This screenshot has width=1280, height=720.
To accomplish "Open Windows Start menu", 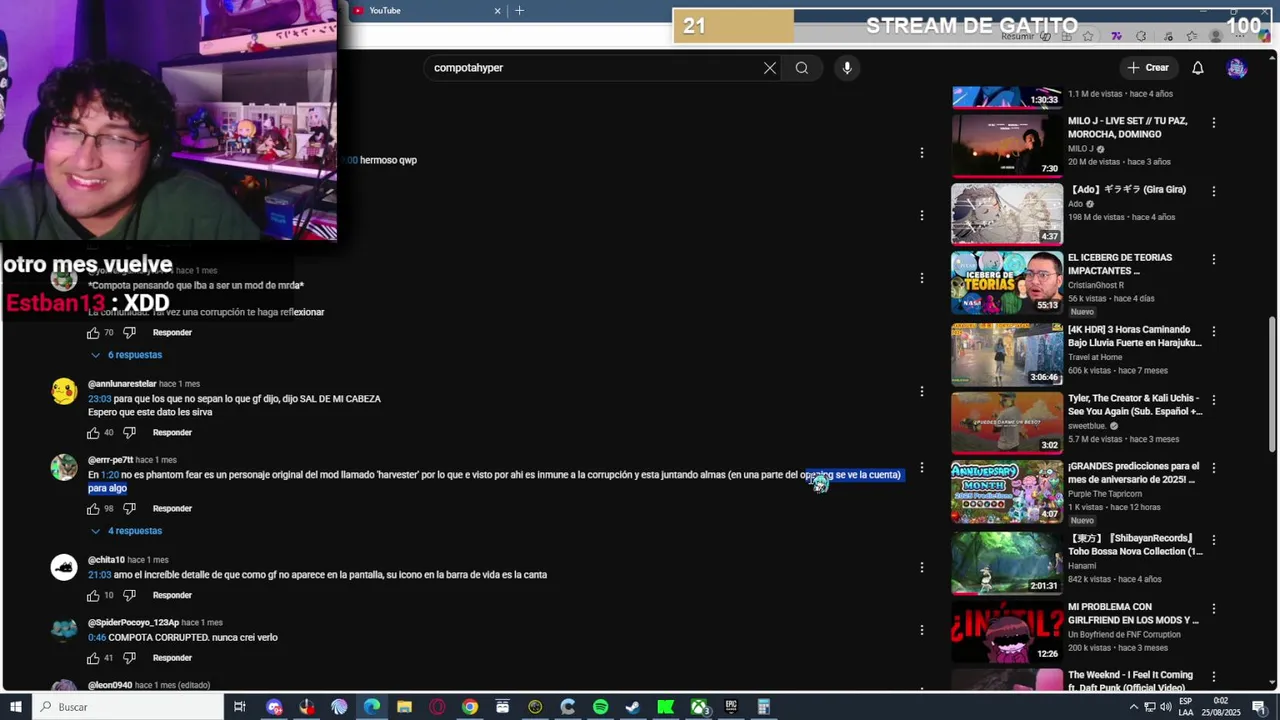I will (x=15, y=707).
